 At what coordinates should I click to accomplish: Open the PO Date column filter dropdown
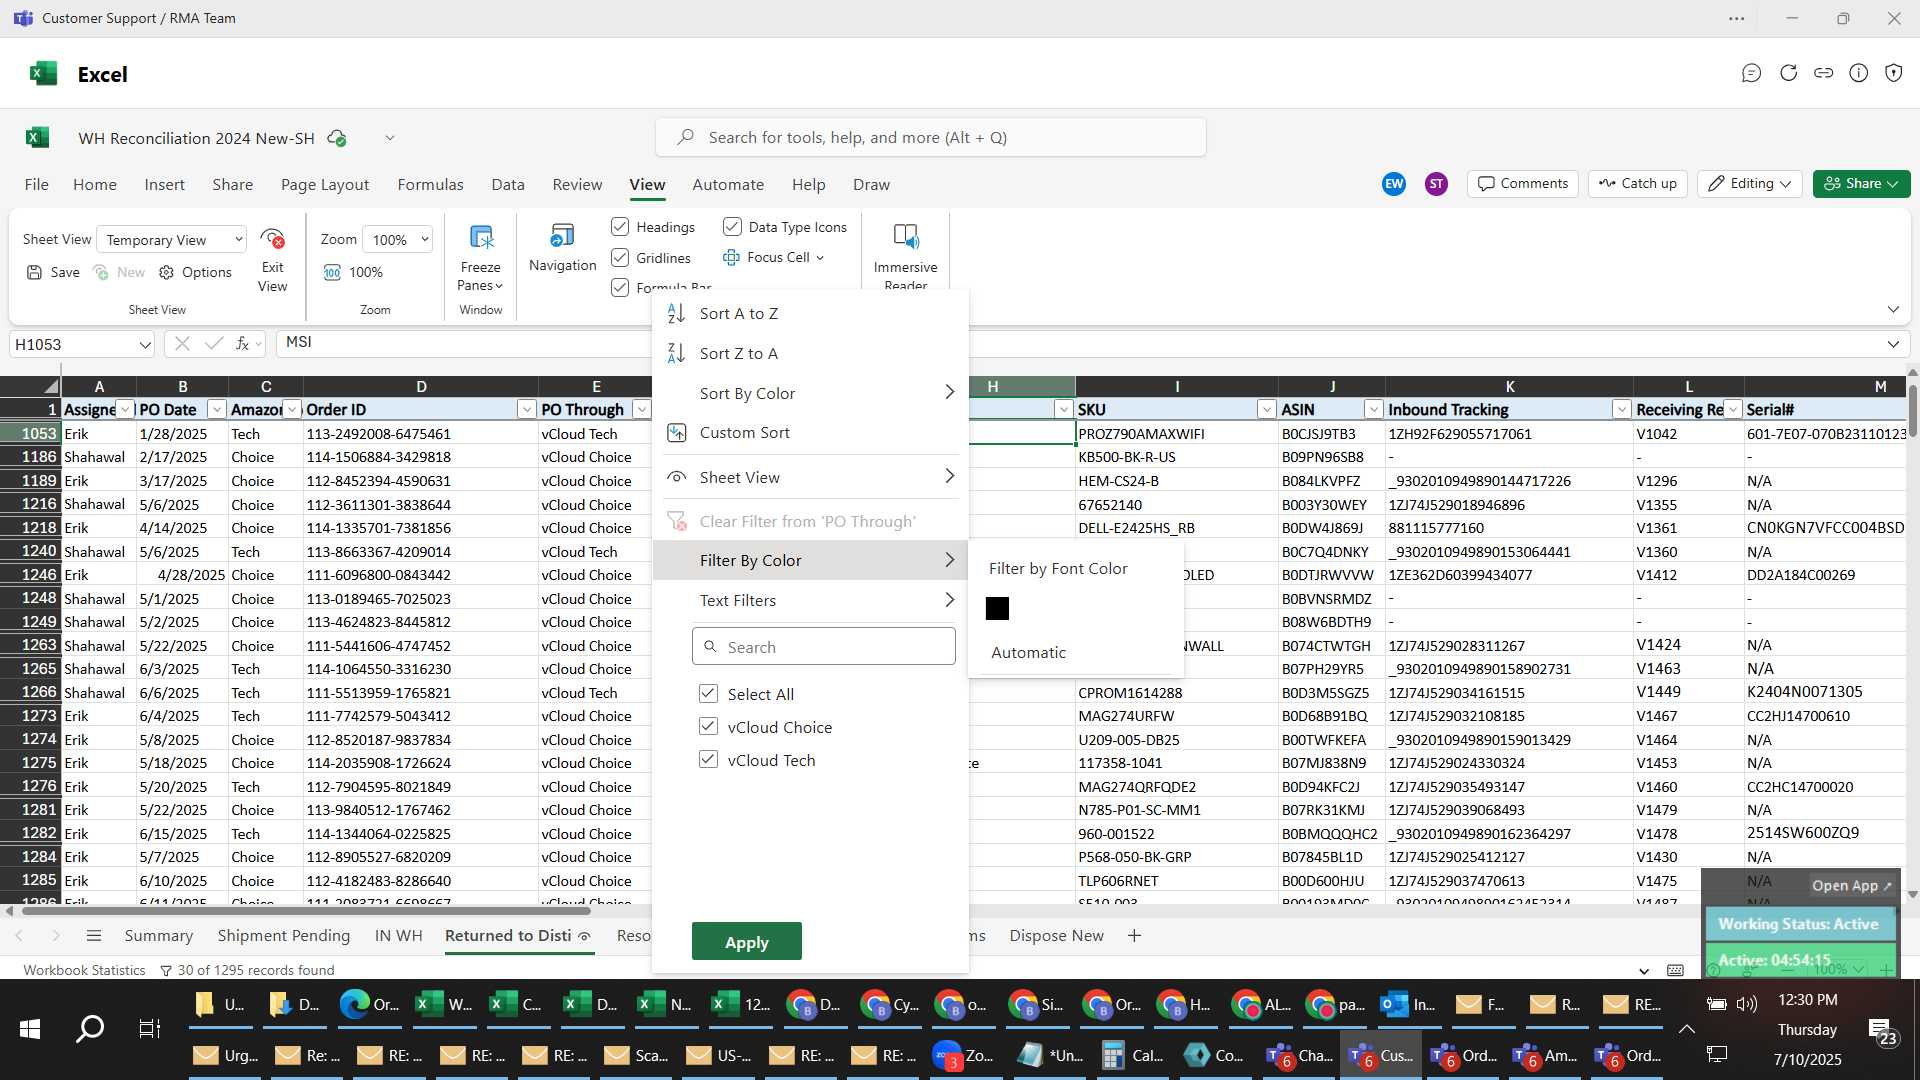click(217, 409)
